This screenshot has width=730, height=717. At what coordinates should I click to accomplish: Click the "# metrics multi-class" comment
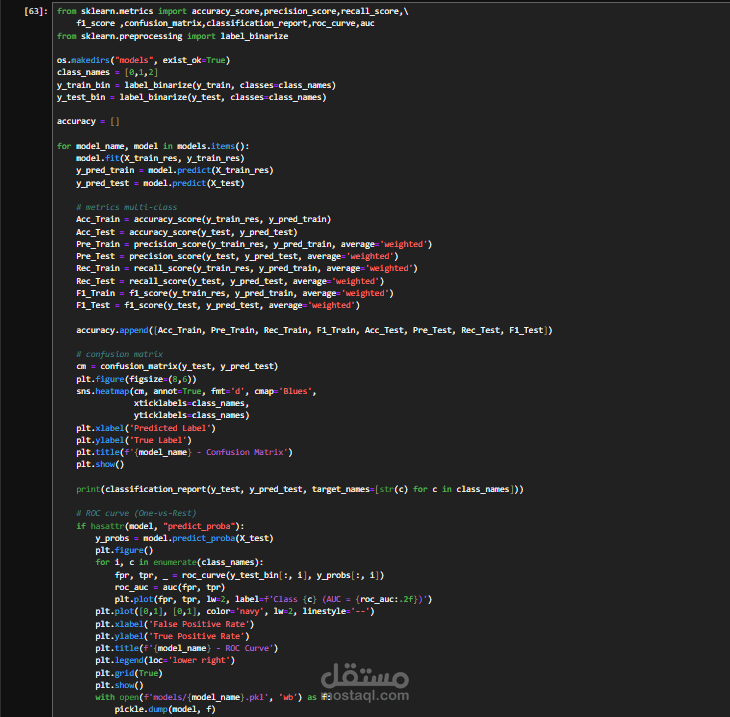pyautogui.click(x=126, y=207)
